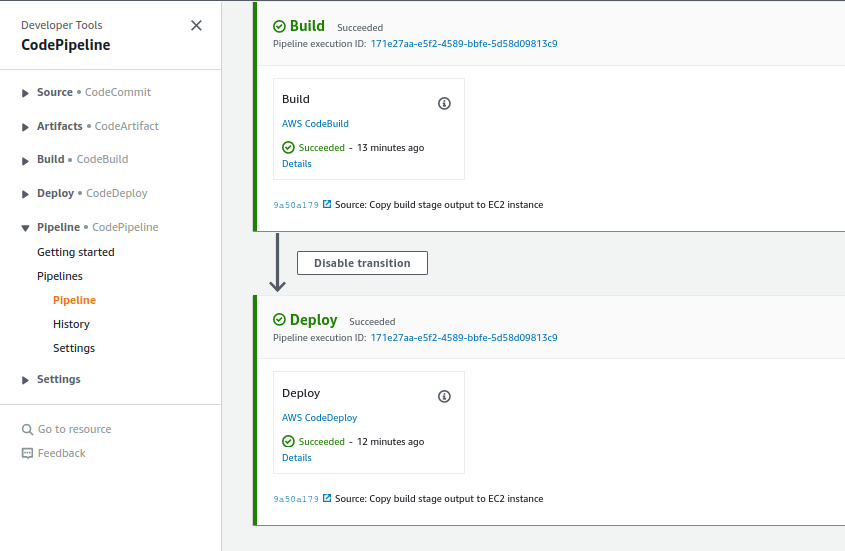845x551 pixels.
Task: Open the AWS CodeBuild link
Action: click(x=315, y=124)
